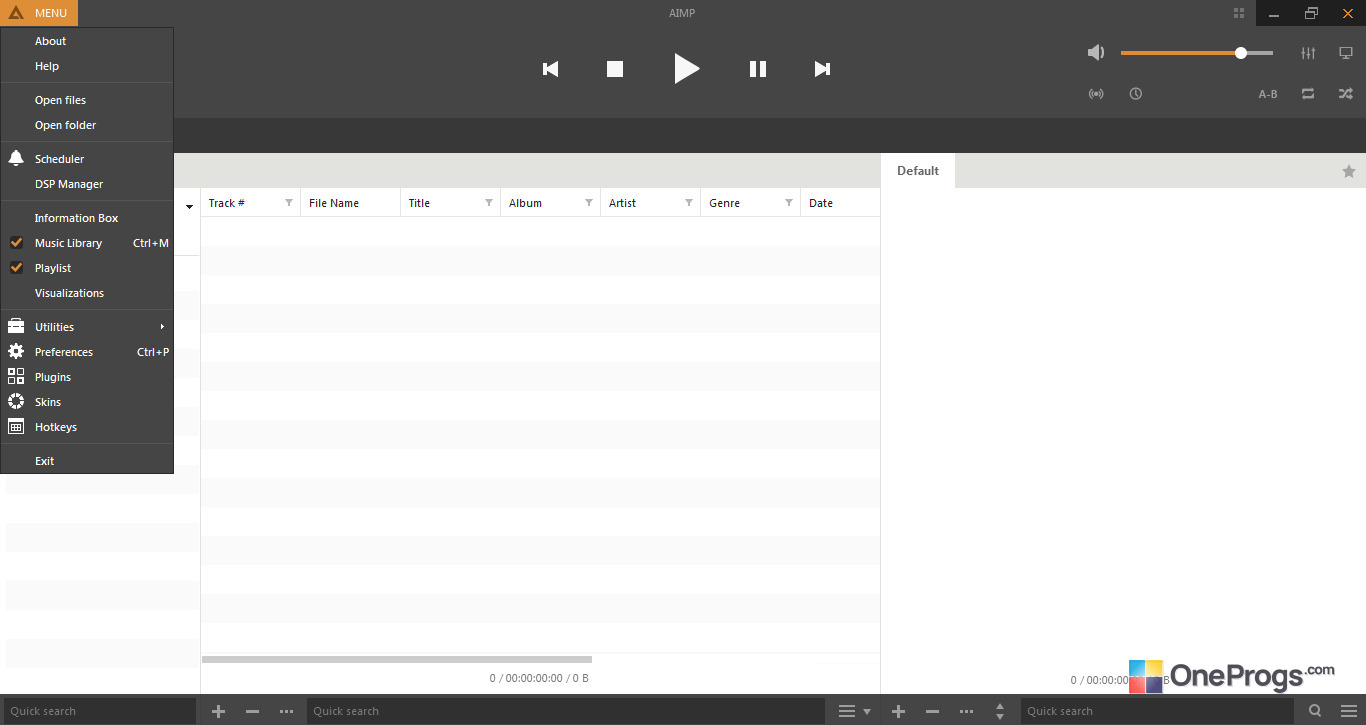
Task: Choose Open files in the menu
Action: click(x=87, y=100)
